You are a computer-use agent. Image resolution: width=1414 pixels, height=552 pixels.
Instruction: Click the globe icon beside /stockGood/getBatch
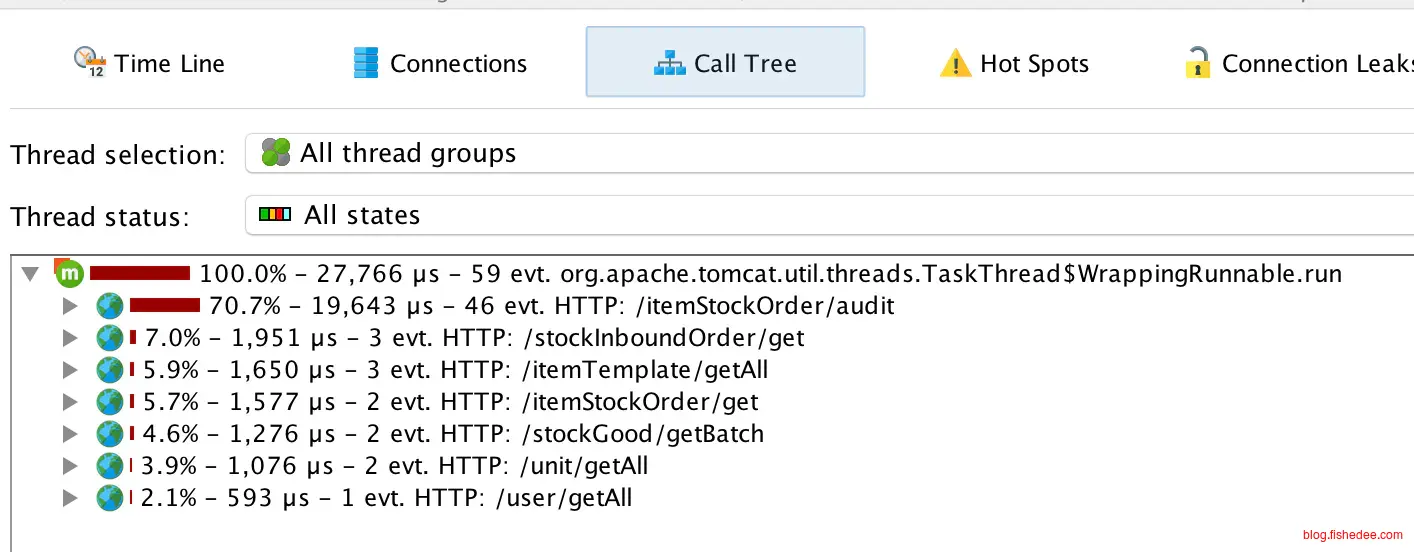[109, 434]
